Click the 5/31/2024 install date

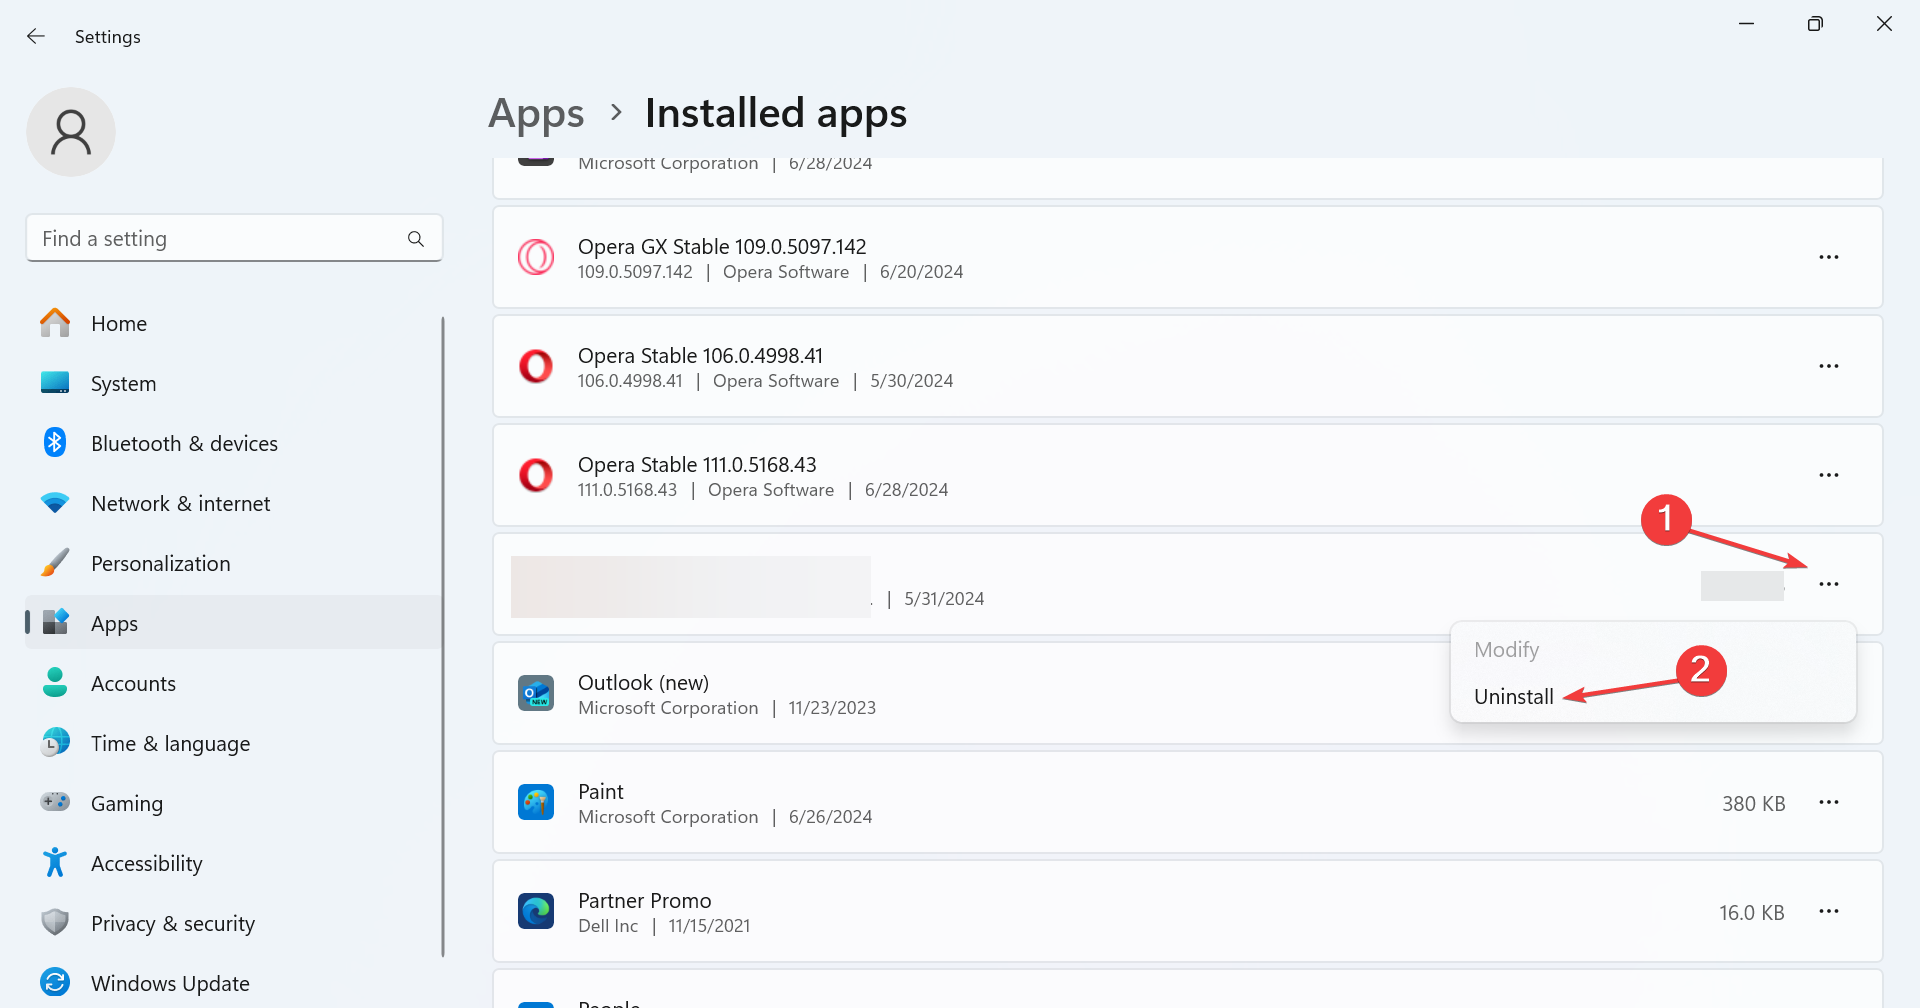click(x=944, y=598)
